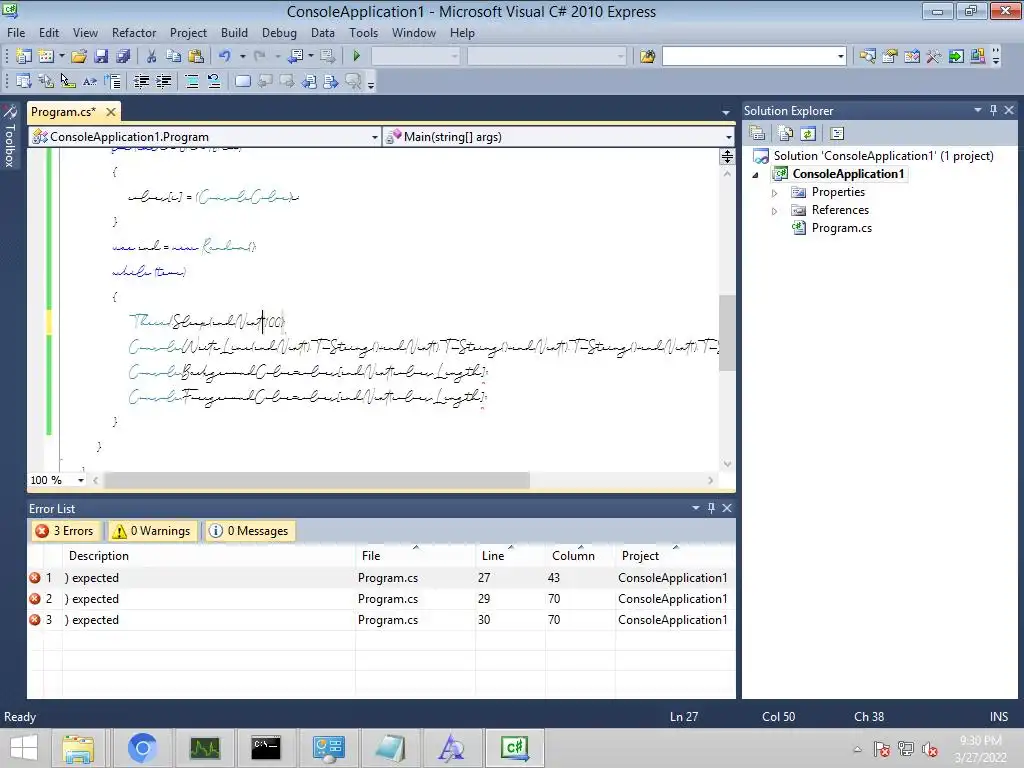Toggle a bookmark on current line
The image size is (1024, 768).
coord(243,82)
